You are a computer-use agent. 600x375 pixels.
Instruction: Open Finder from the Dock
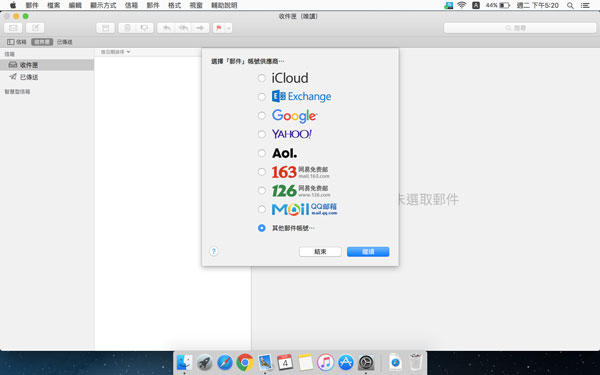tap(184, 362)
